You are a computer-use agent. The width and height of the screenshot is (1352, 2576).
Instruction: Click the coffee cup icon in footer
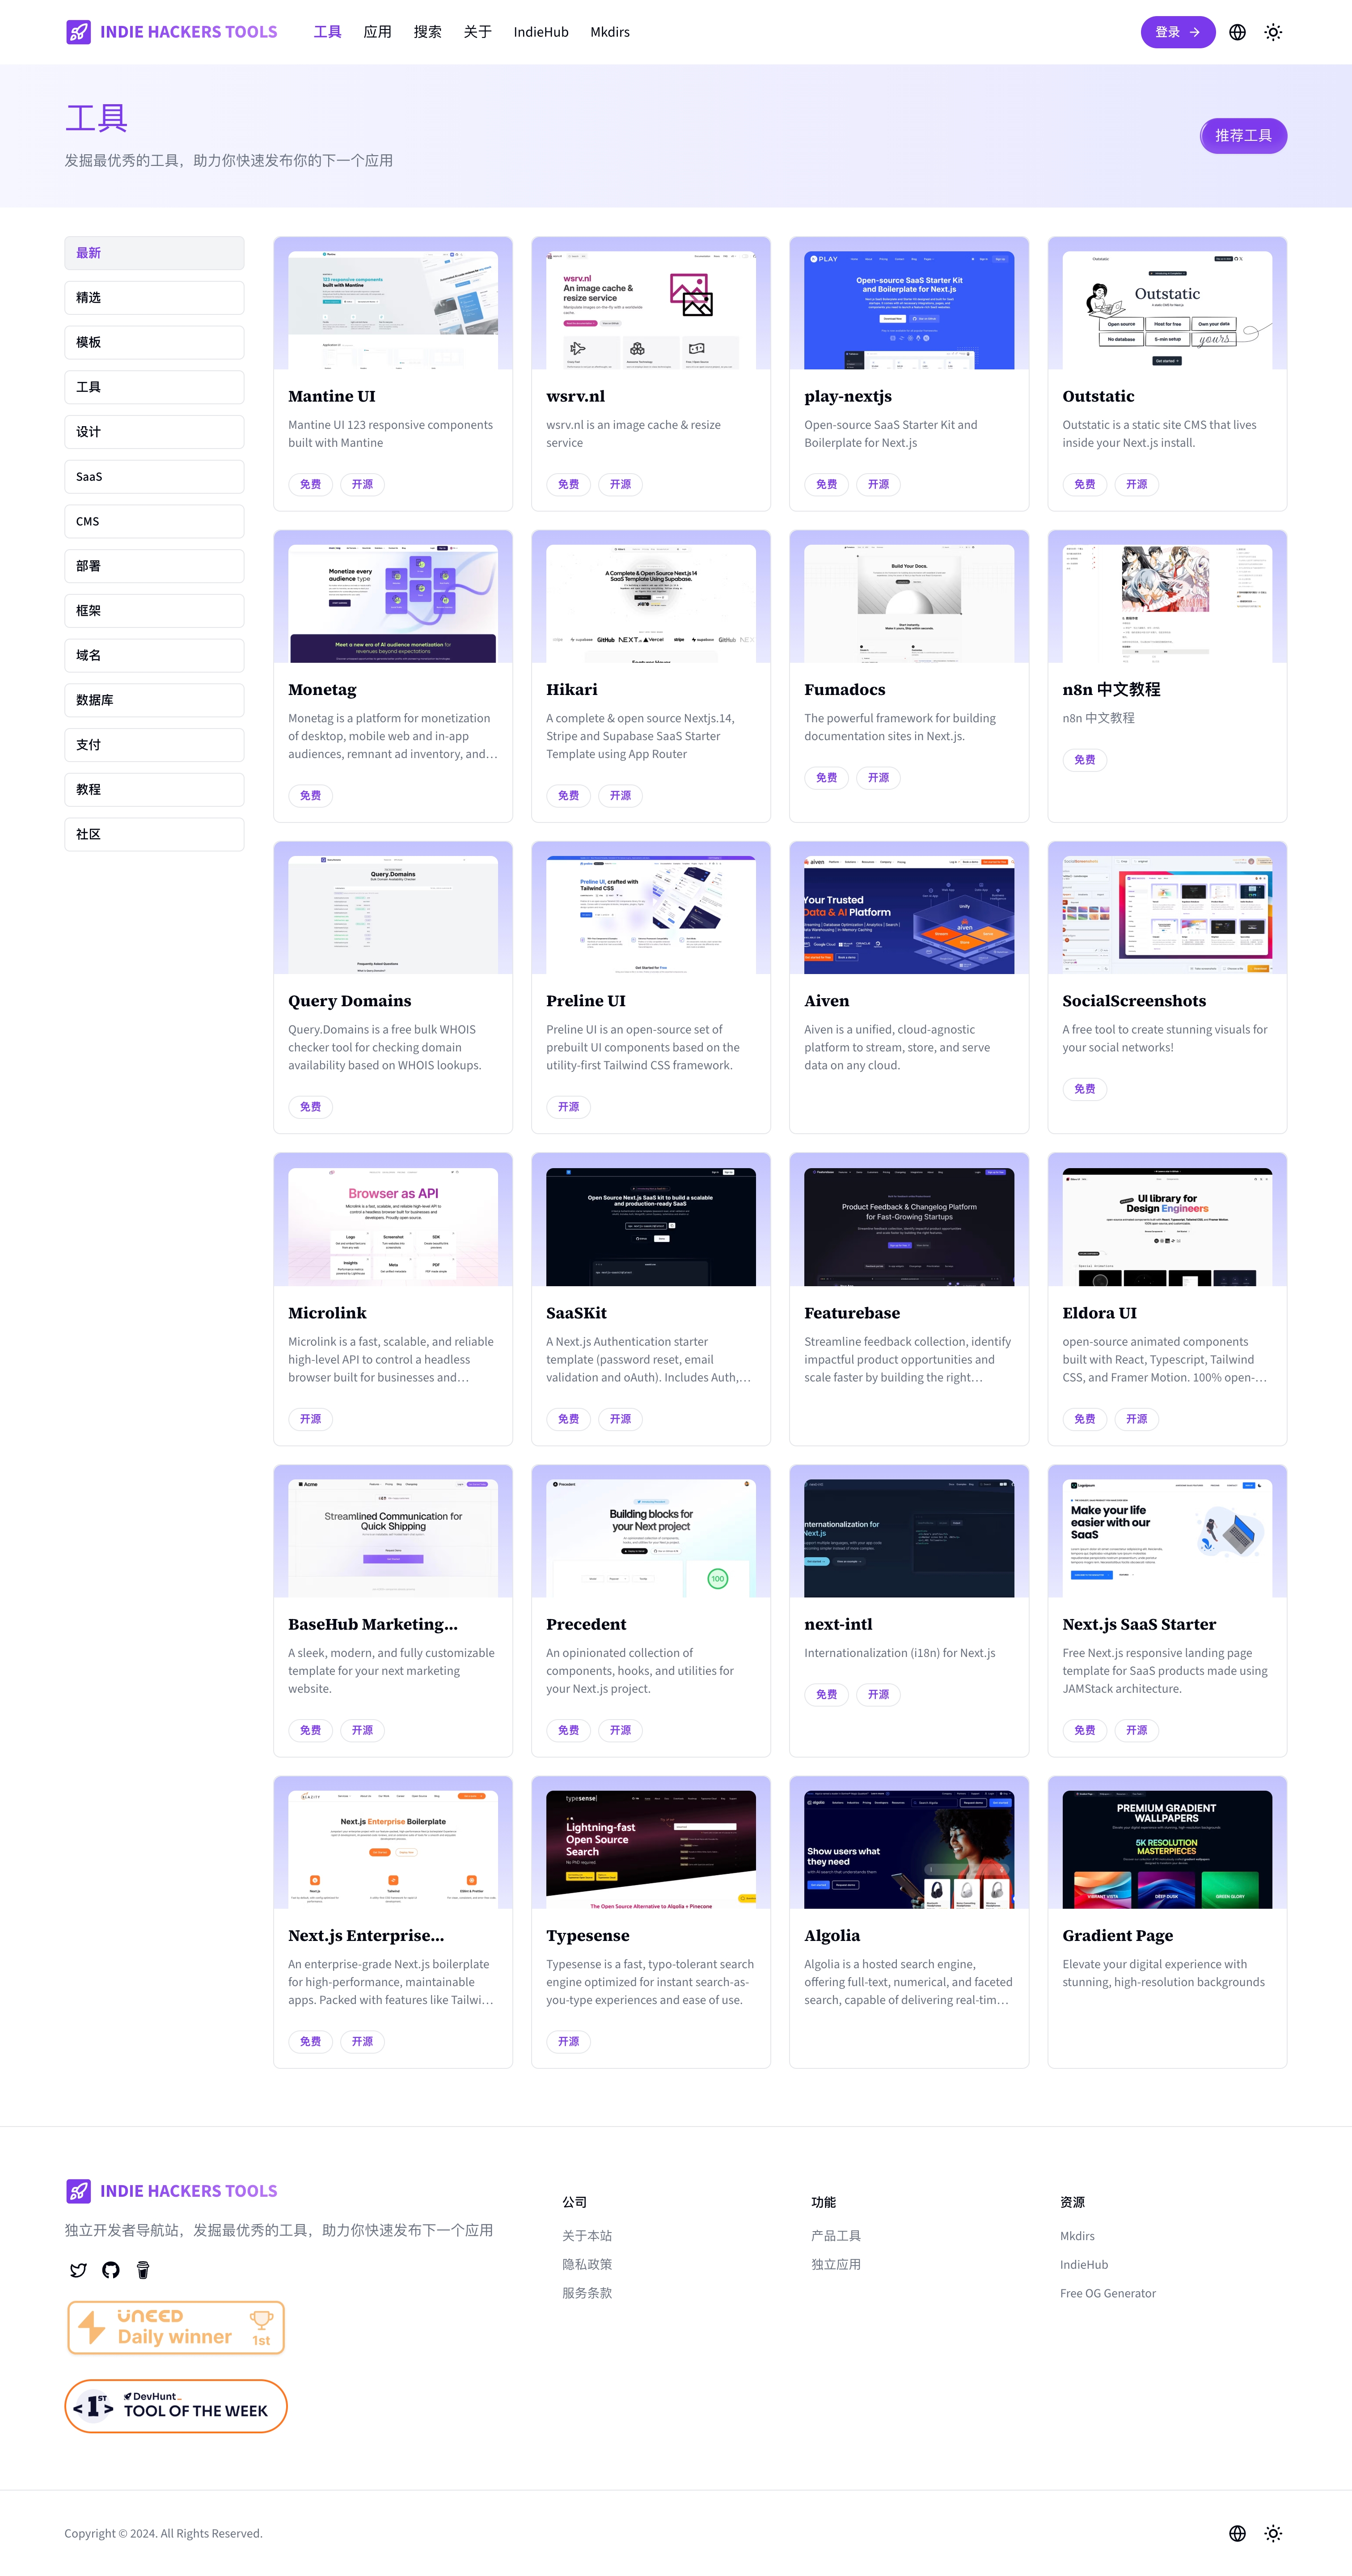pos(143,2270)
